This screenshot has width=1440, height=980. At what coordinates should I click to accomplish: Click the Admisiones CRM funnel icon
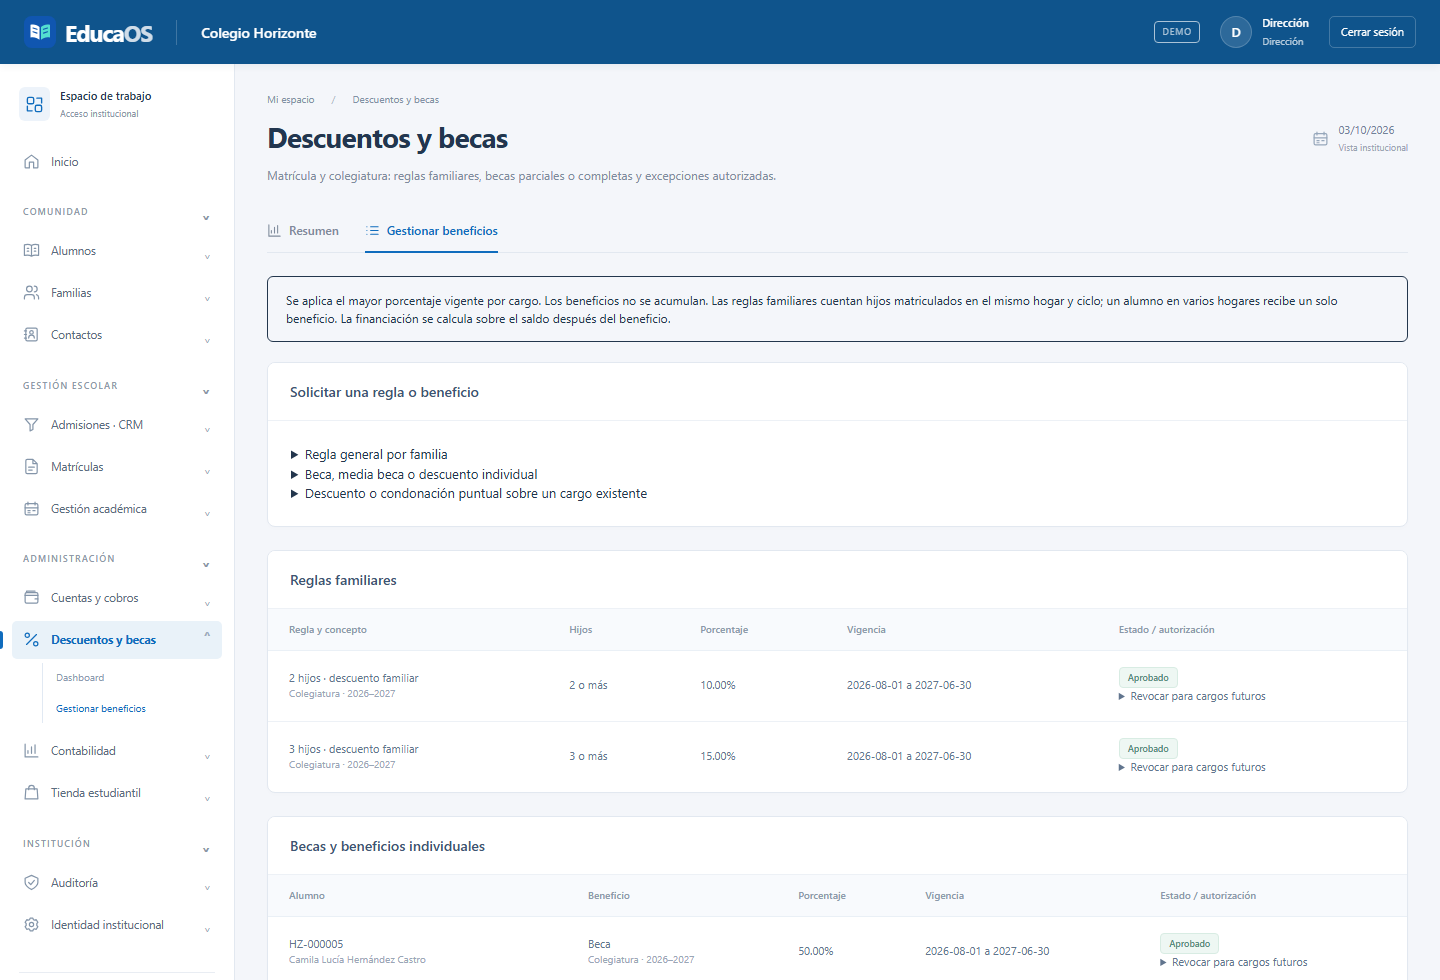[31, 425]
